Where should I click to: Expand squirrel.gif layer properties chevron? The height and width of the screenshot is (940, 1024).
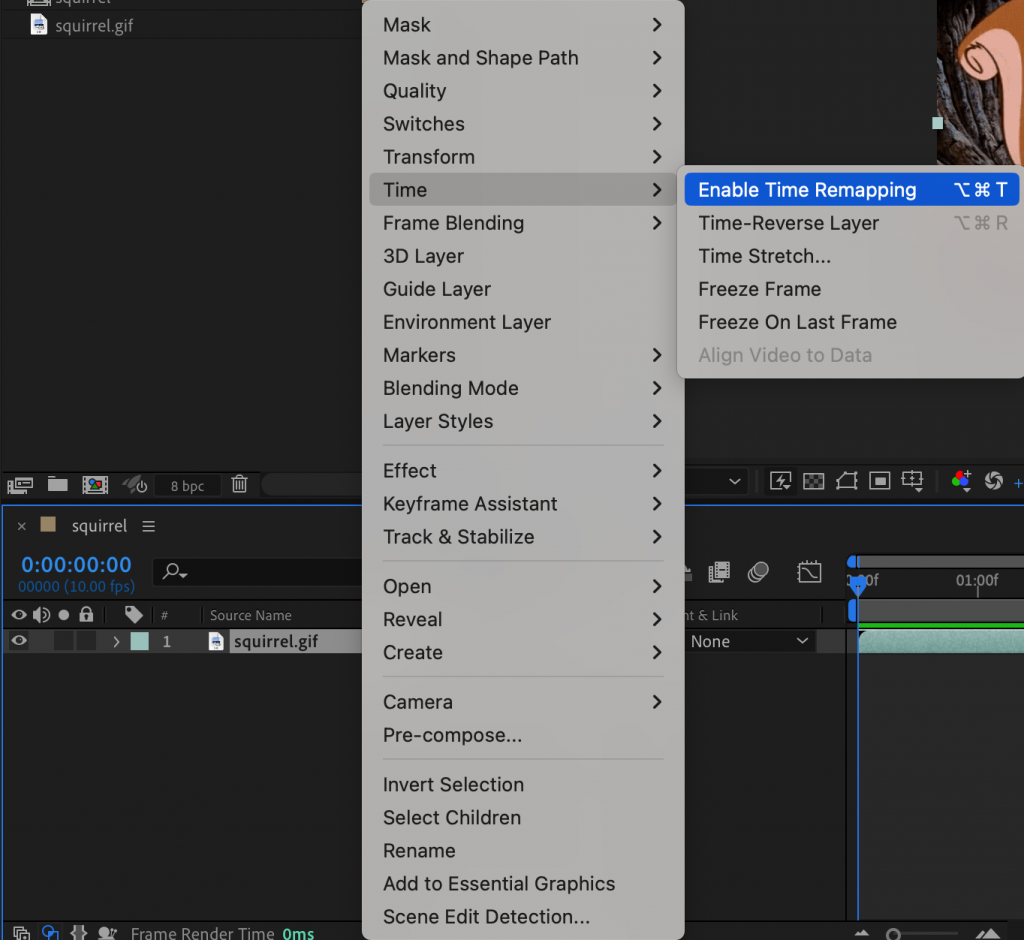[x=117, y=641]
